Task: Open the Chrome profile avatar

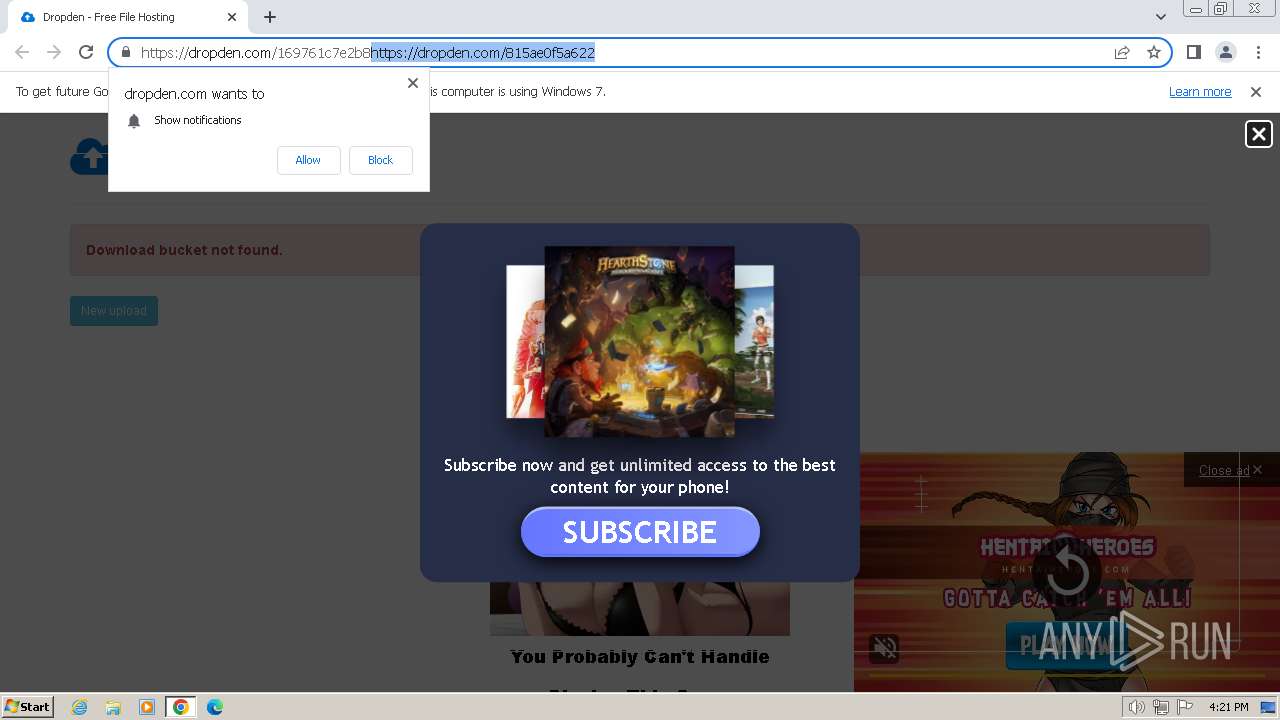Action: [x=1225, y=52]
